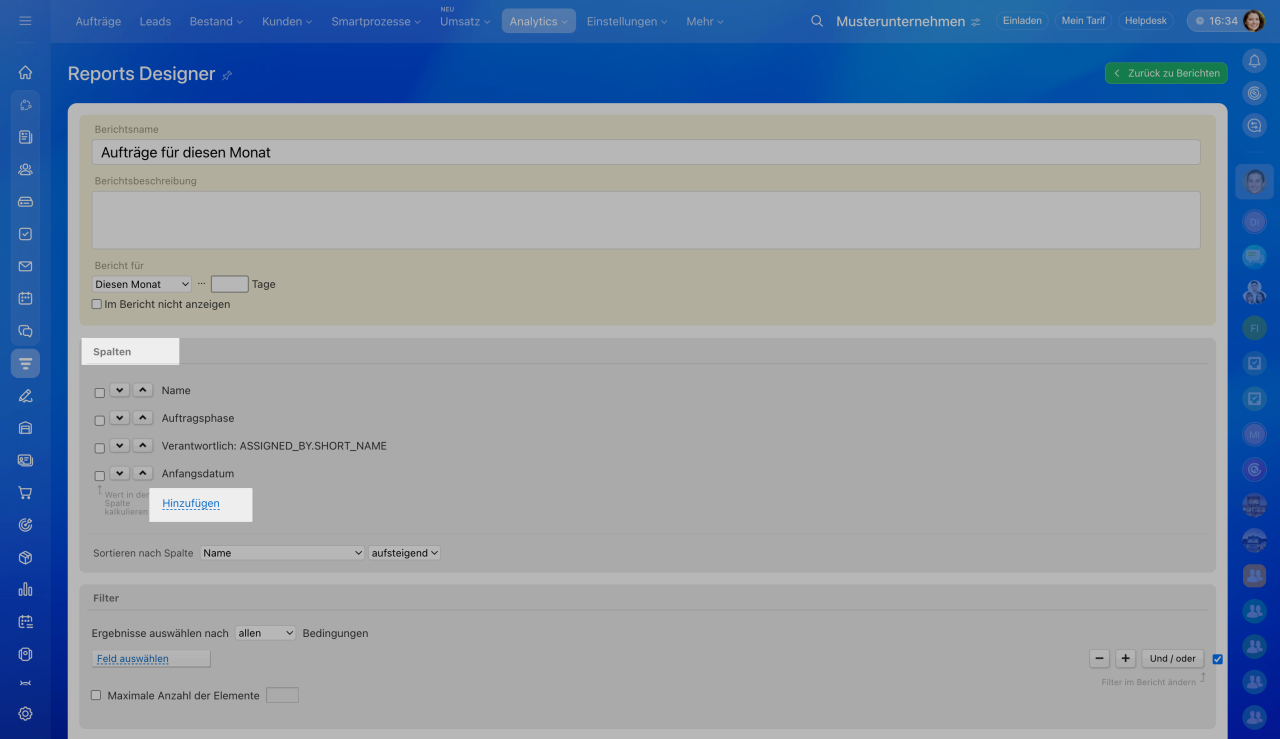Open notifications bell in right panel
This screenshot has height=739, width=1280.
pyautogui.click(x=1254, y=61)
